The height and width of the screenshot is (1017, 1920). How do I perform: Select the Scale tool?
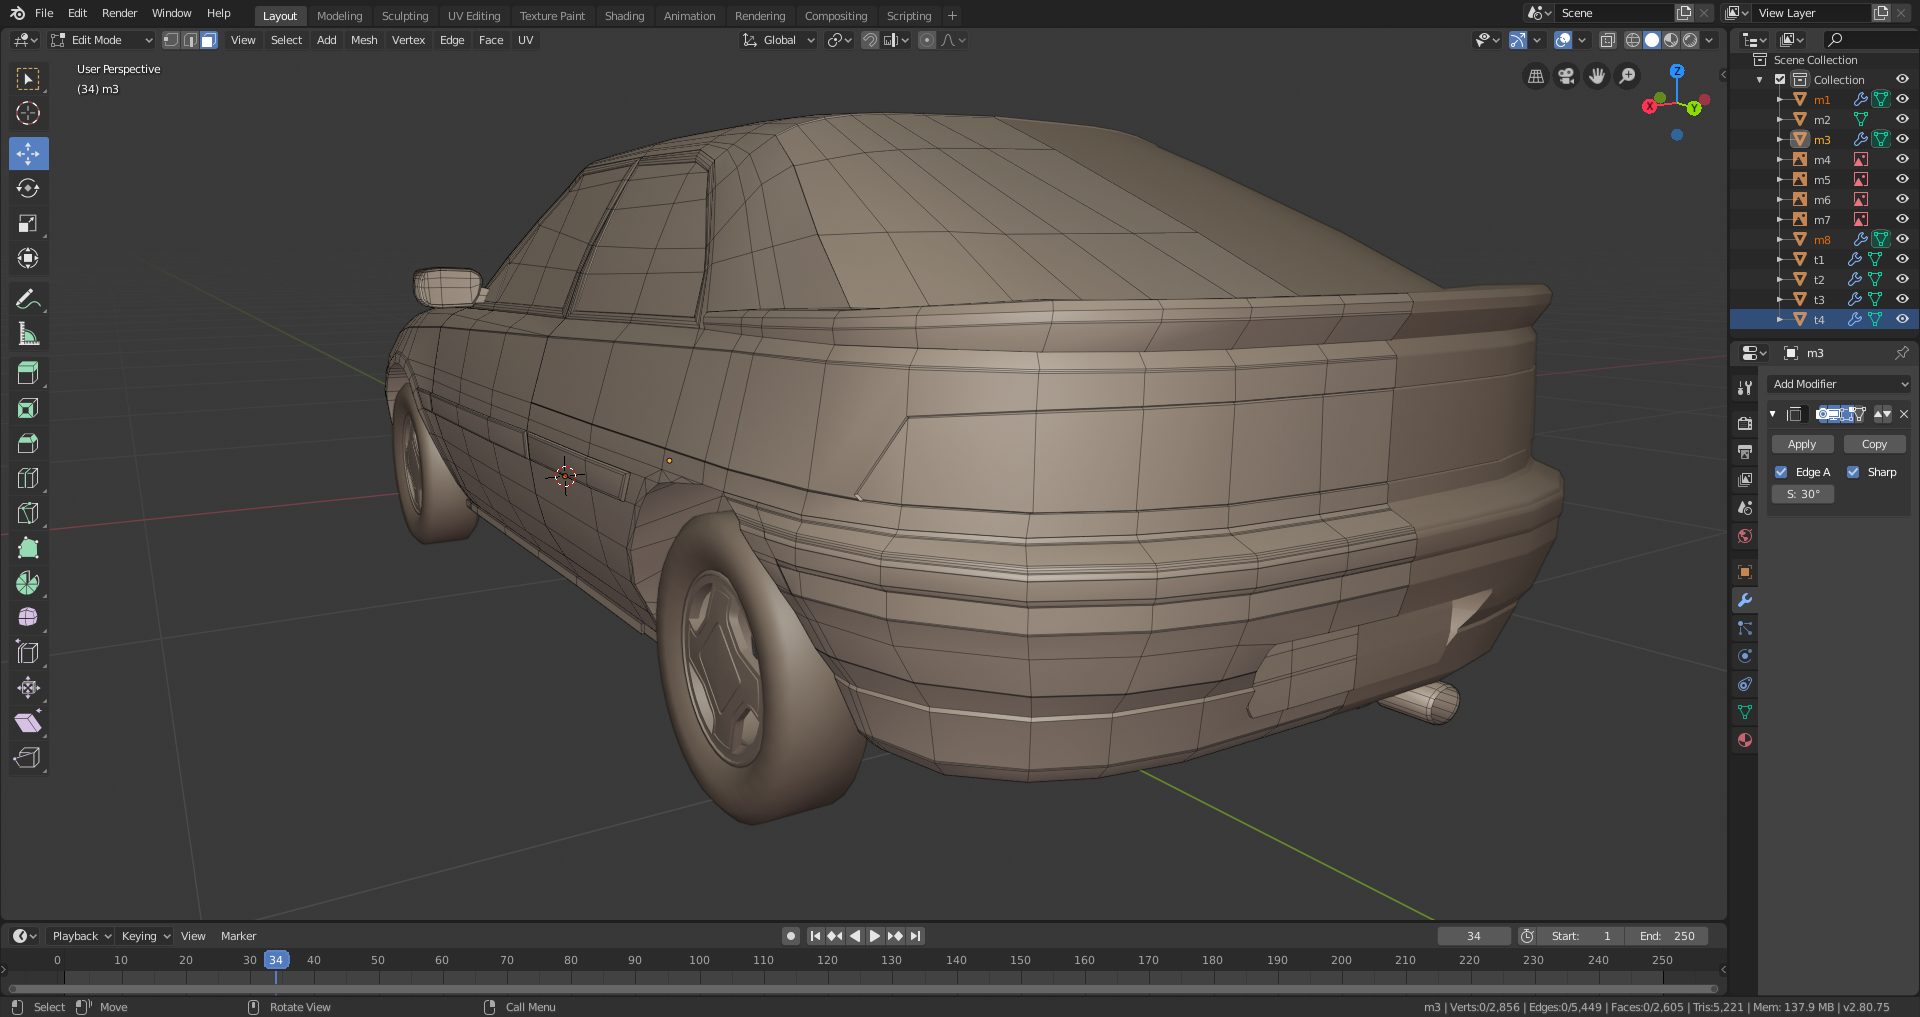tap(28, 224)
